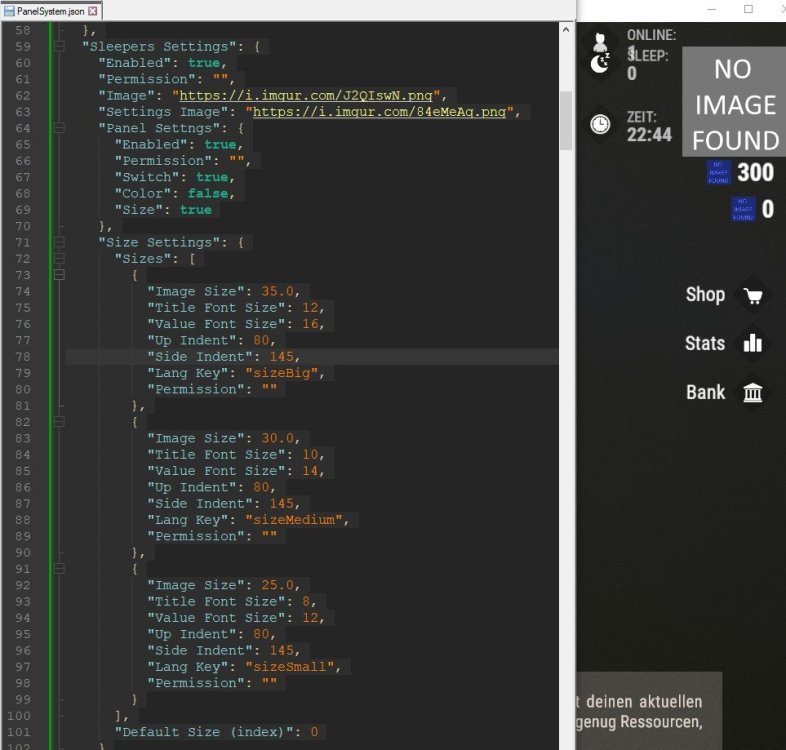Click the "sizeSmall" Lang Key value

pos(290,667)
